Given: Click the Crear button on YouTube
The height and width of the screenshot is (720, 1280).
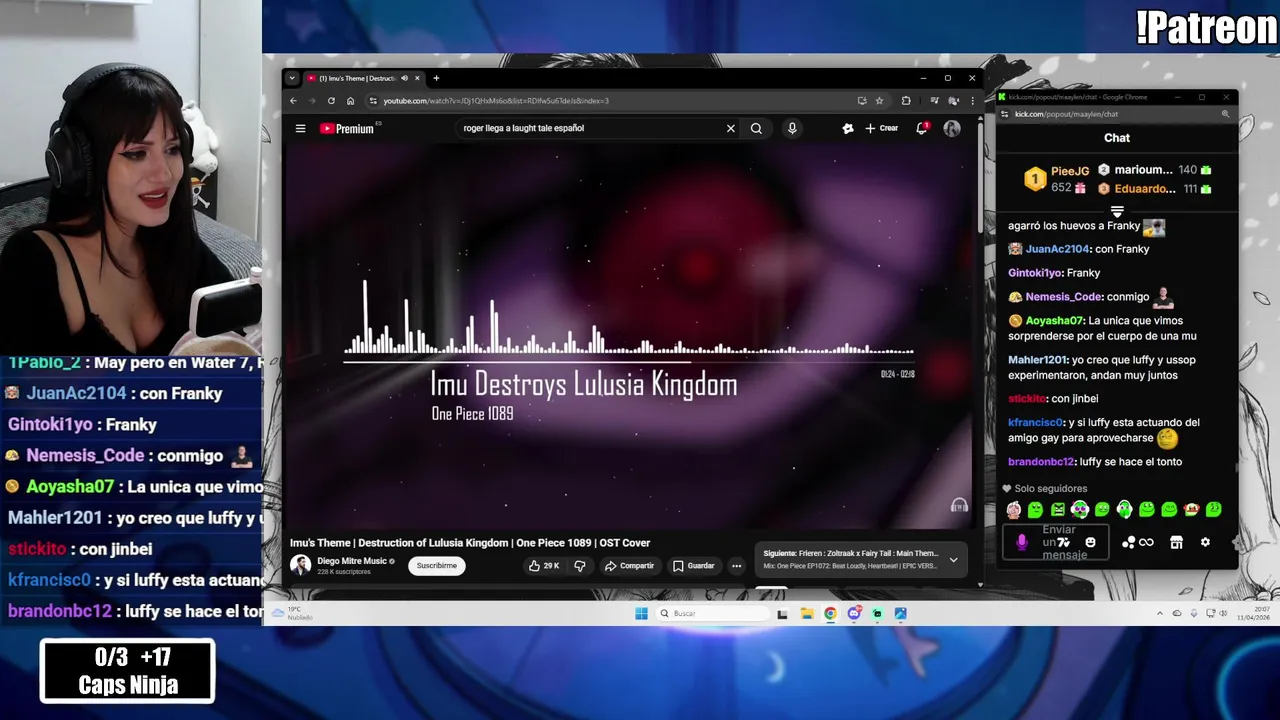Looking at the screenshot, I should click(x=882, y=128).
